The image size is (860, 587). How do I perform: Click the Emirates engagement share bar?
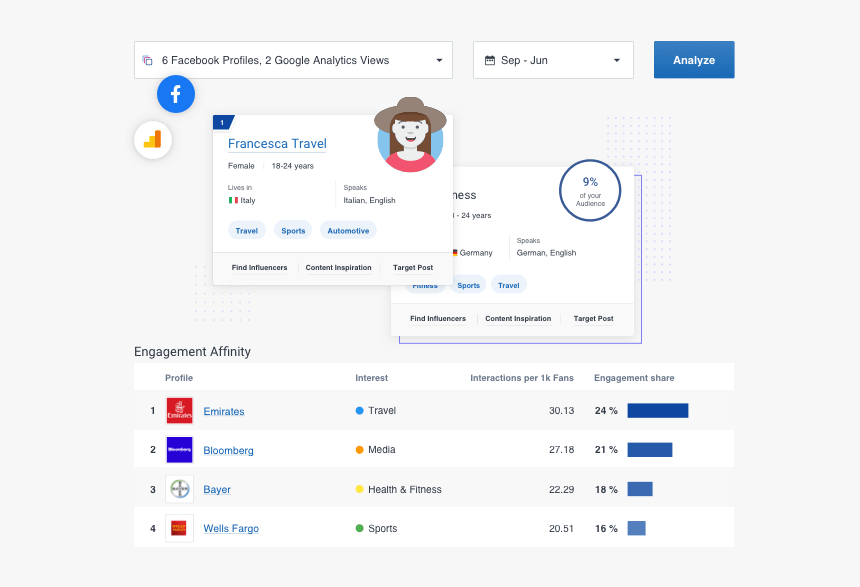click(657, 411)
